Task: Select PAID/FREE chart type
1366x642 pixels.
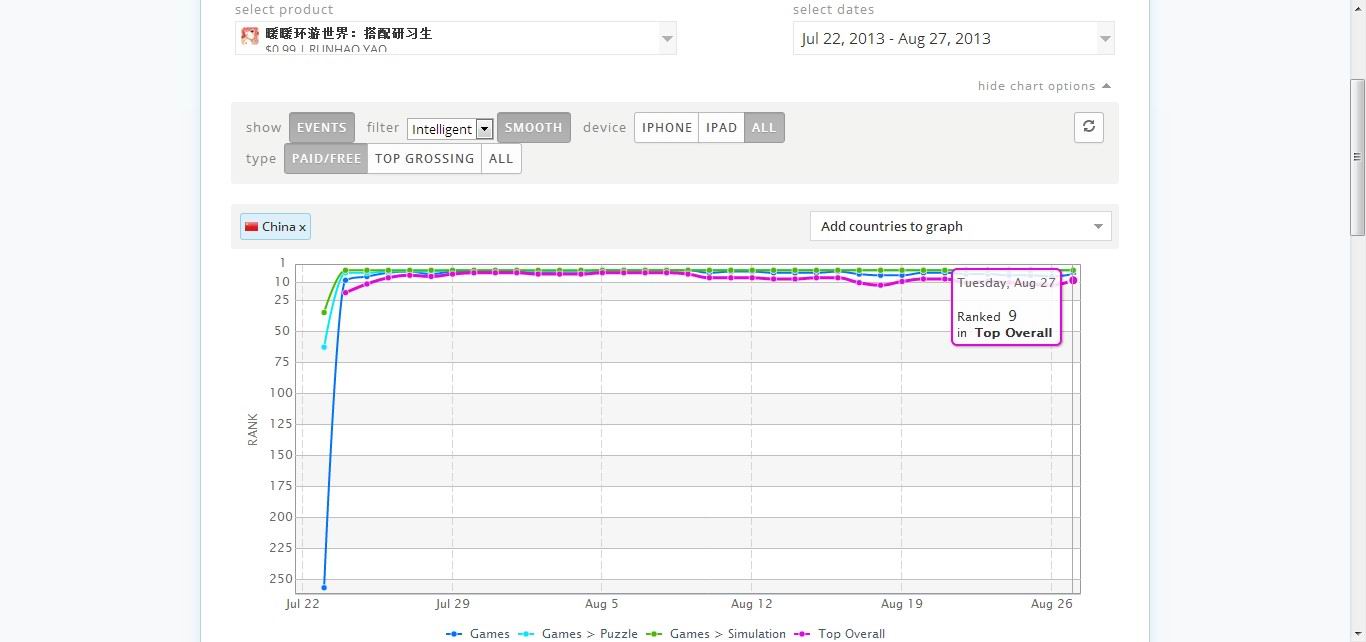Action: [325, 159]
